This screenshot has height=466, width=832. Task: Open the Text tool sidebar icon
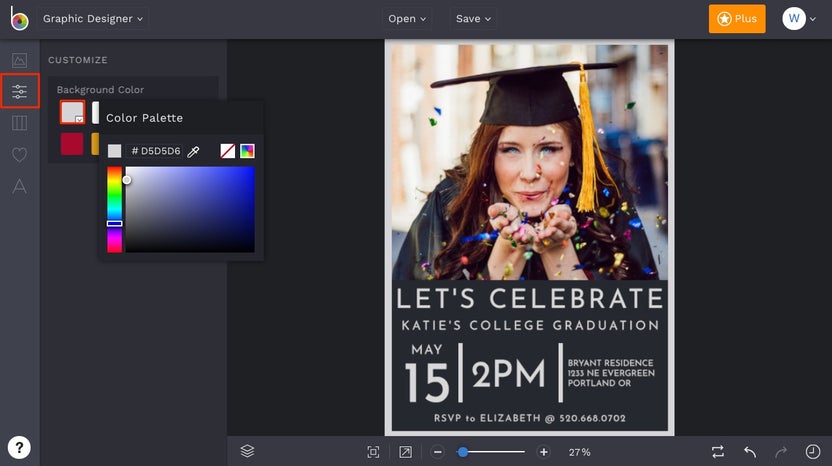(x=19, y=186)
